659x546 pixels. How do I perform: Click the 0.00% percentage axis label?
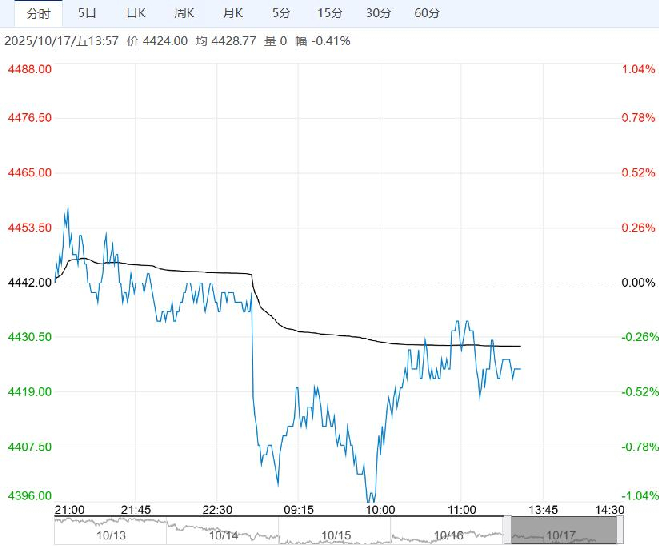[636, 282]
